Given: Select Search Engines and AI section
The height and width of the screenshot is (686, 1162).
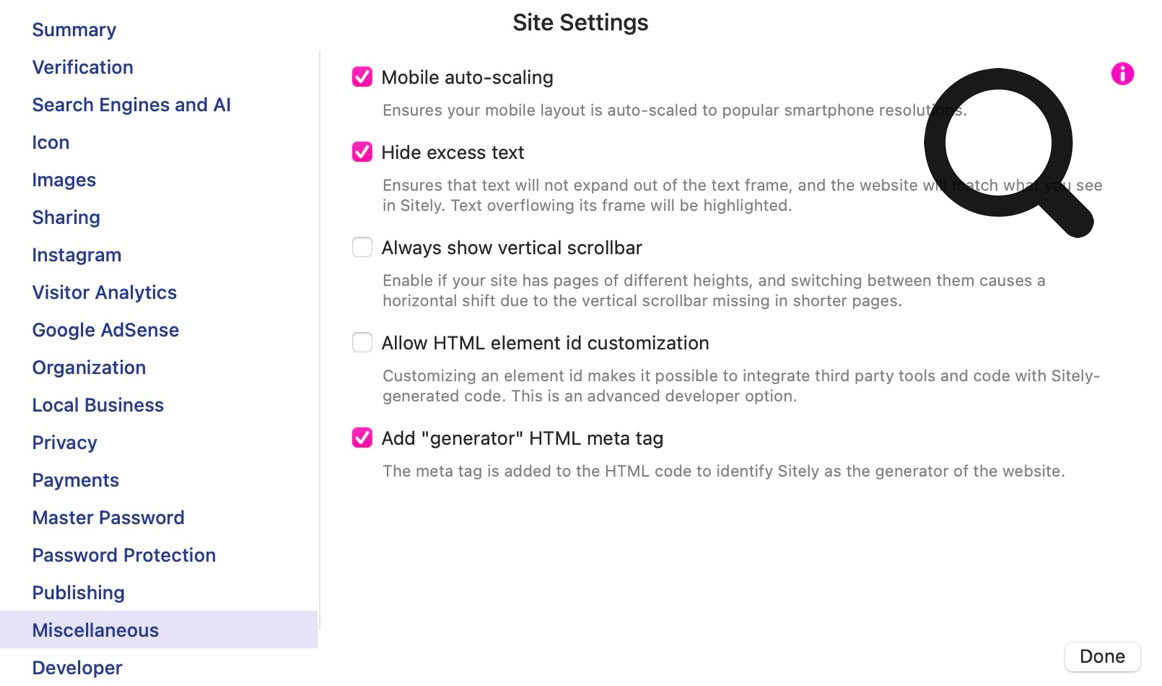Looking at the screenshot, I should (131, 105).
